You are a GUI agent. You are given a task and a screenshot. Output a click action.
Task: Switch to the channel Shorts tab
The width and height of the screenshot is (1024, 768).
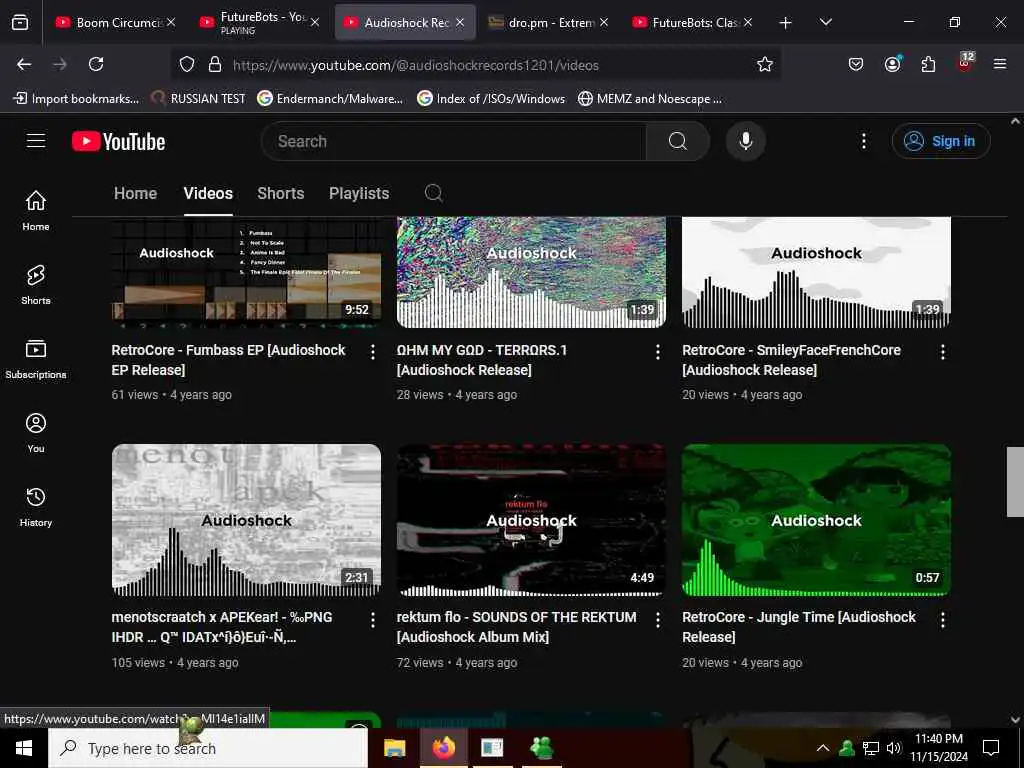click(x=281, y=193)
